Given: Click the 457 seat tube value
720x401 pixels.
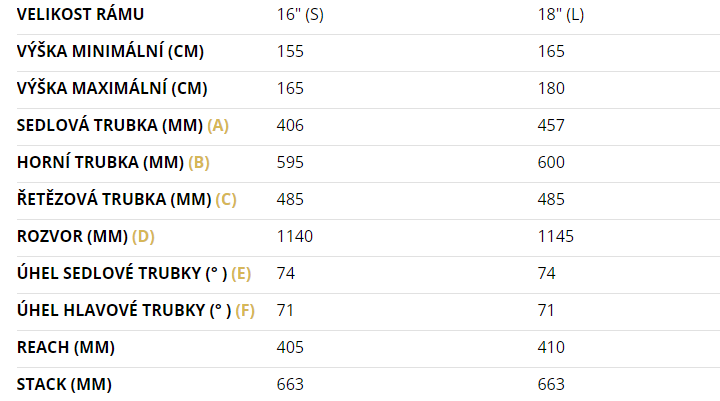Looking at the screenshot, I should coord(551,125).
